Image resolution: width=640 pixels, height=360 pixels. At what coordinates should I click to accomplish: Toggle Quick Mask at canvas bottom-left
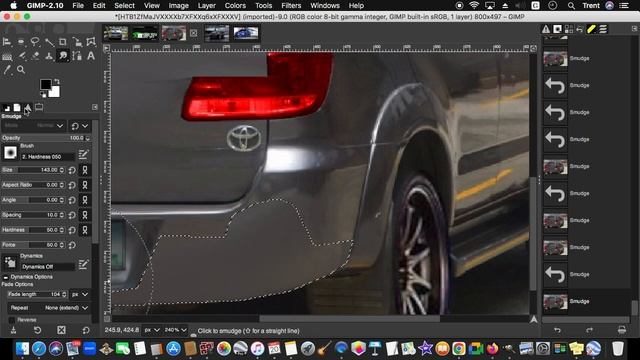tap(107, 319)
